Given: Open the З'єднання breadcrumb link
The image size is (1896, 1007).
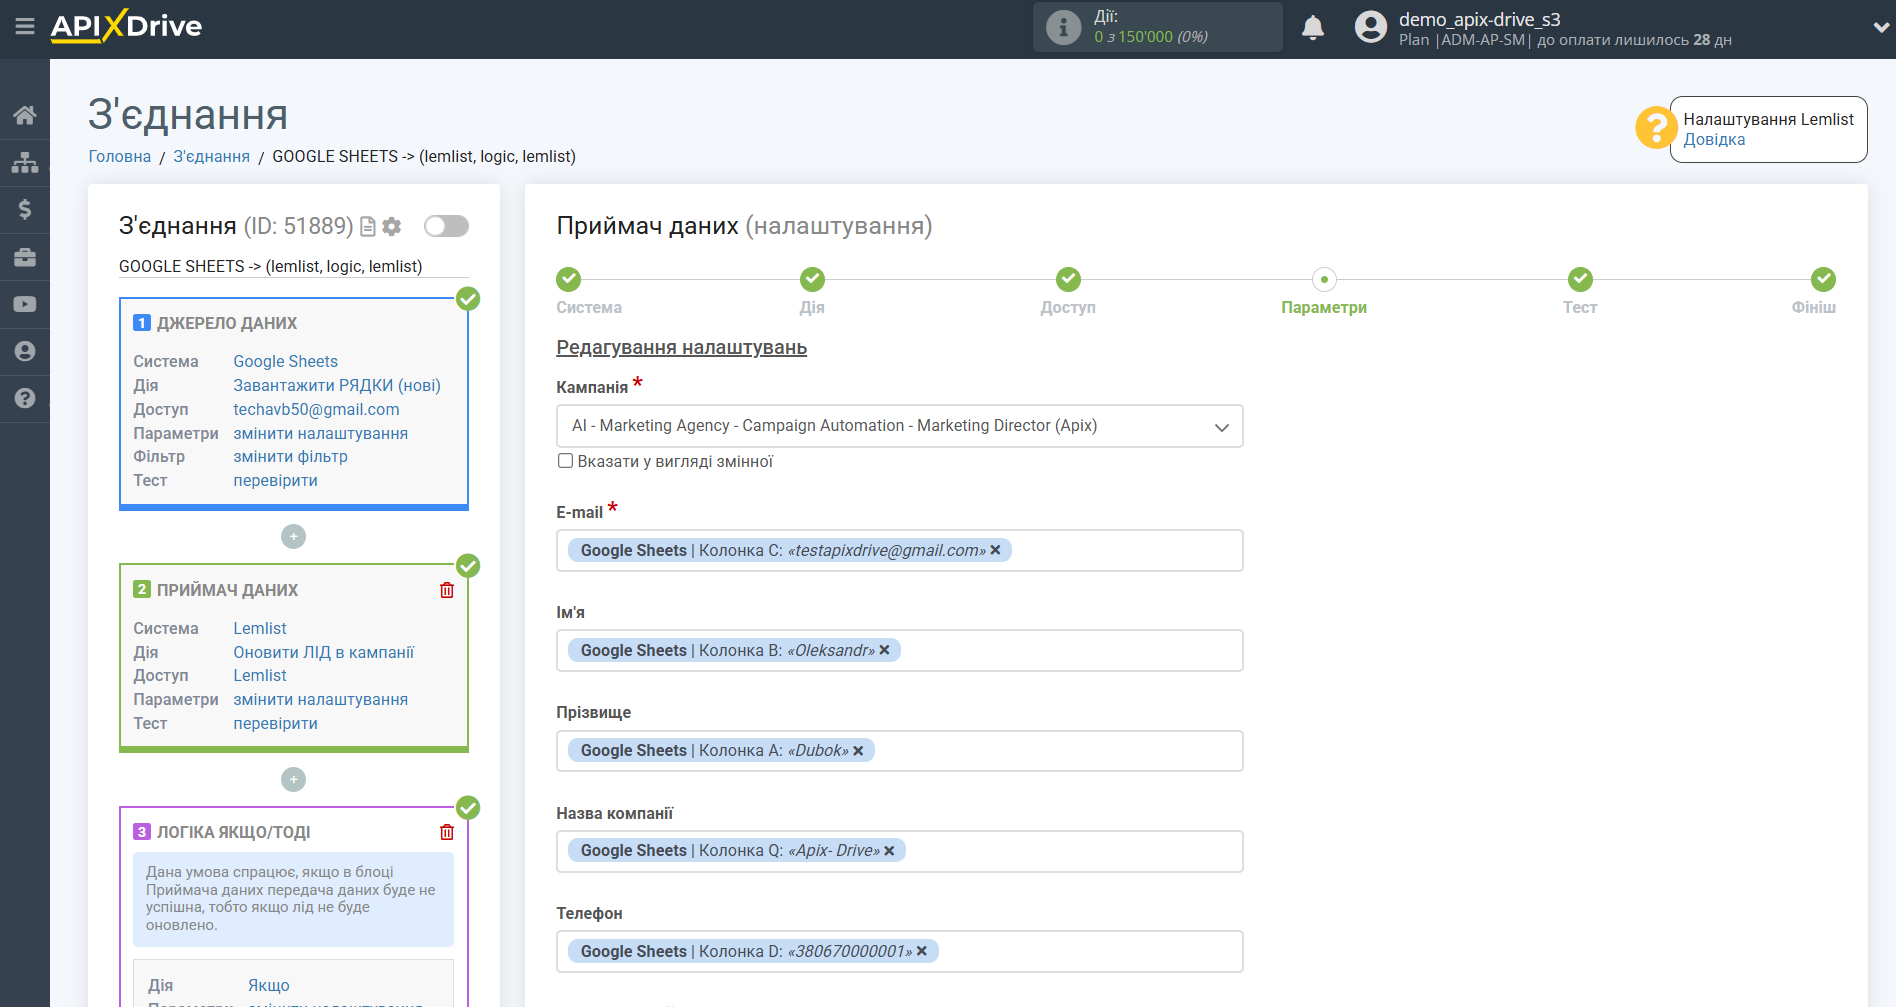Looking at the screenshot, I should (212, 156).
